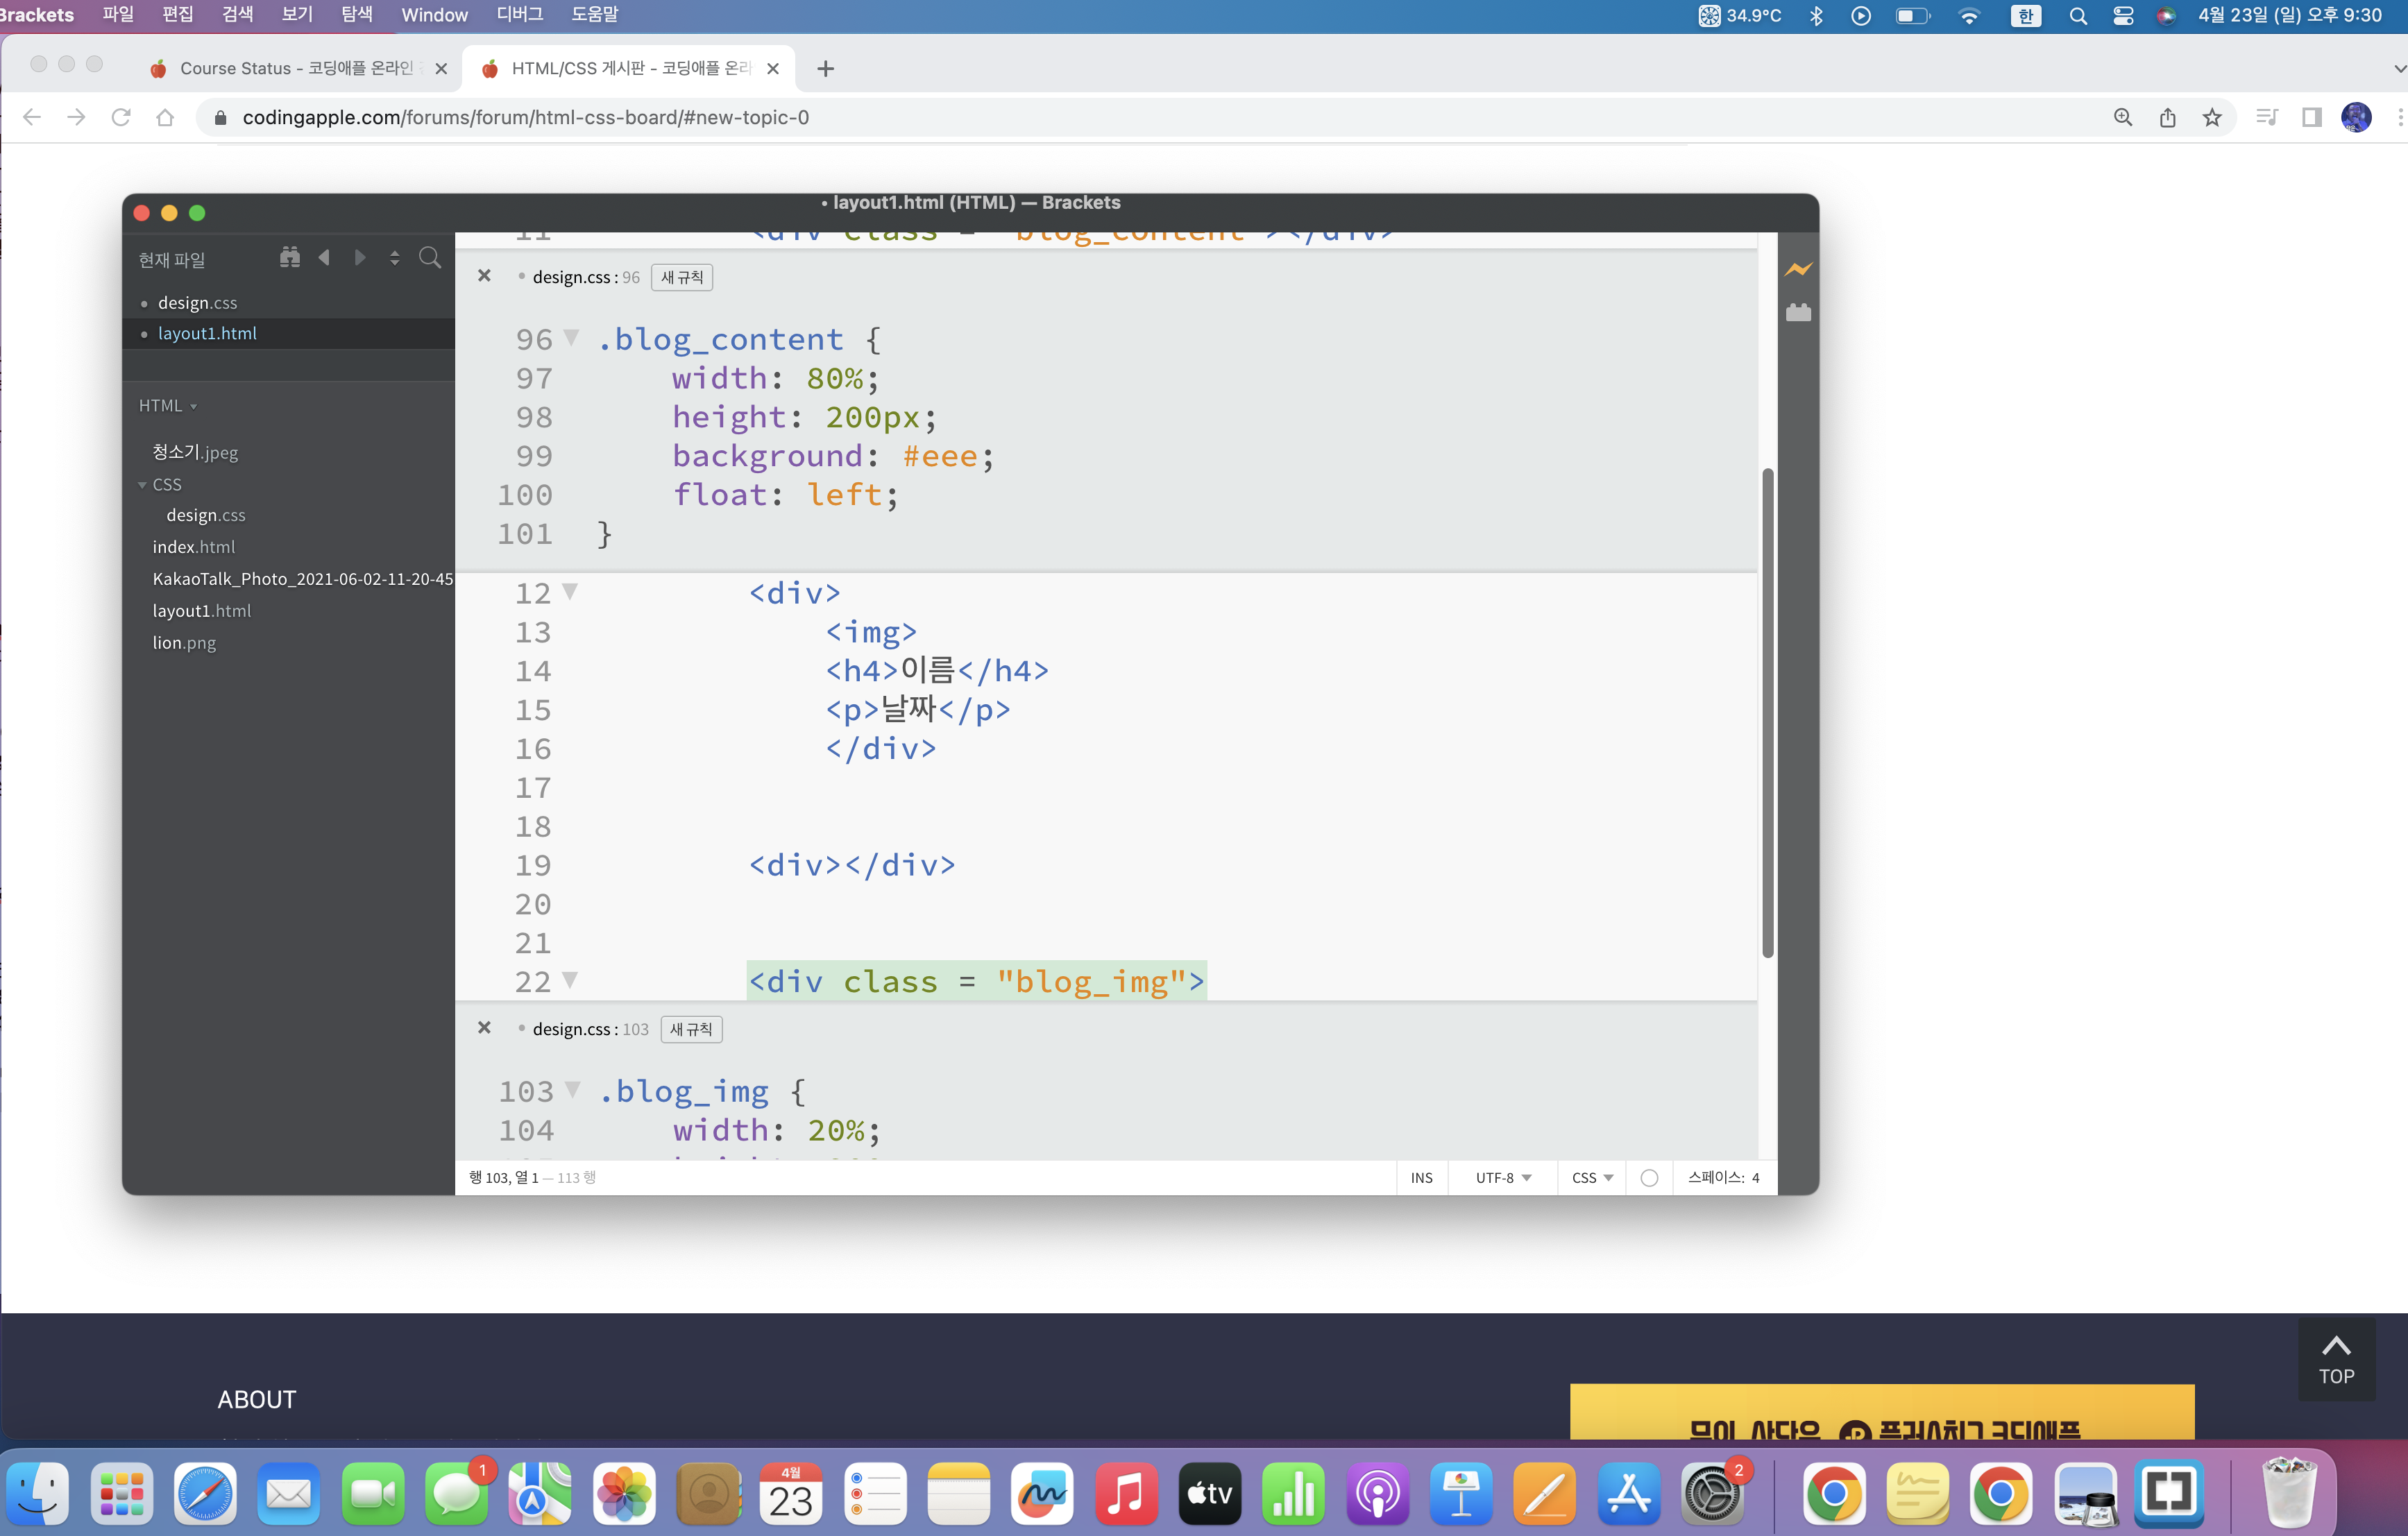Collapse the css folder in file tree

142,485
